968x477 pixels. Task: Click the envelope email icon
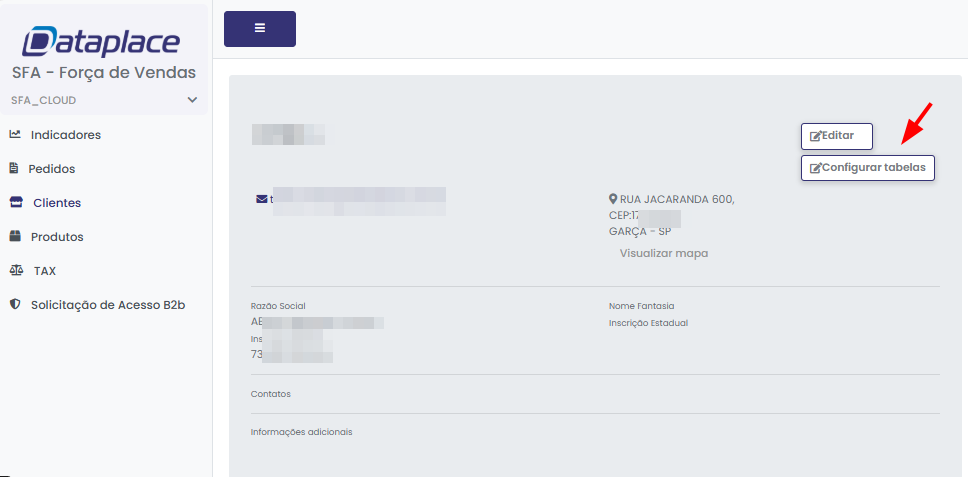[x=261, y=199]
